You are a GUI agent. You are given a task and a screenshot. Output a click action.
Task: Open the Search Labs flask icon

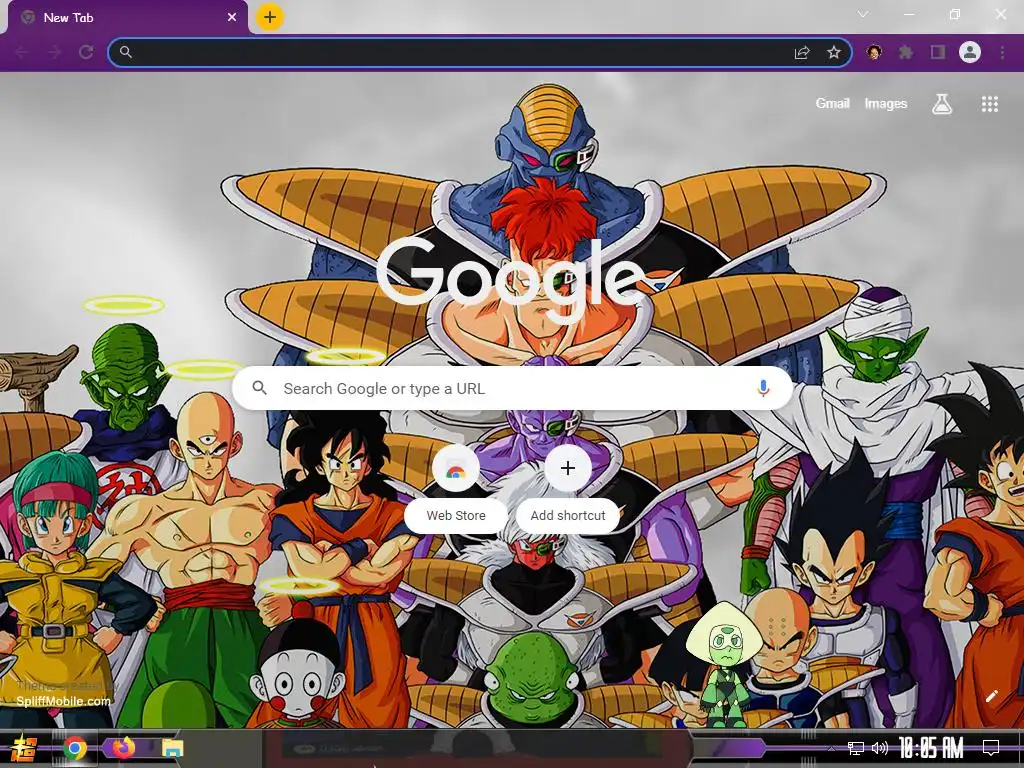pyautogui.click(x=942, y=103)
